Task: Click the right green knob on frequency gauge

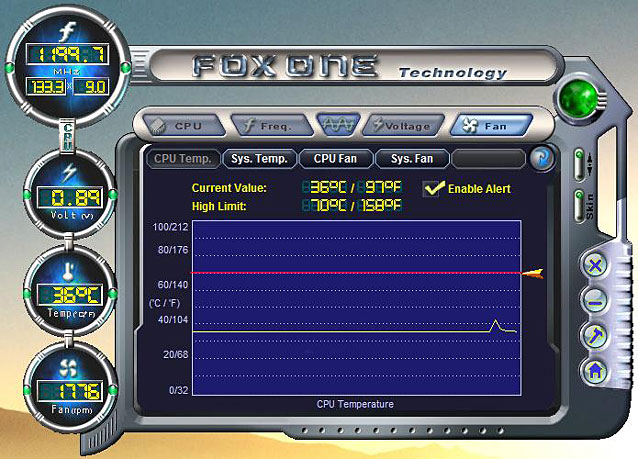Action: (x=126, y=68)
